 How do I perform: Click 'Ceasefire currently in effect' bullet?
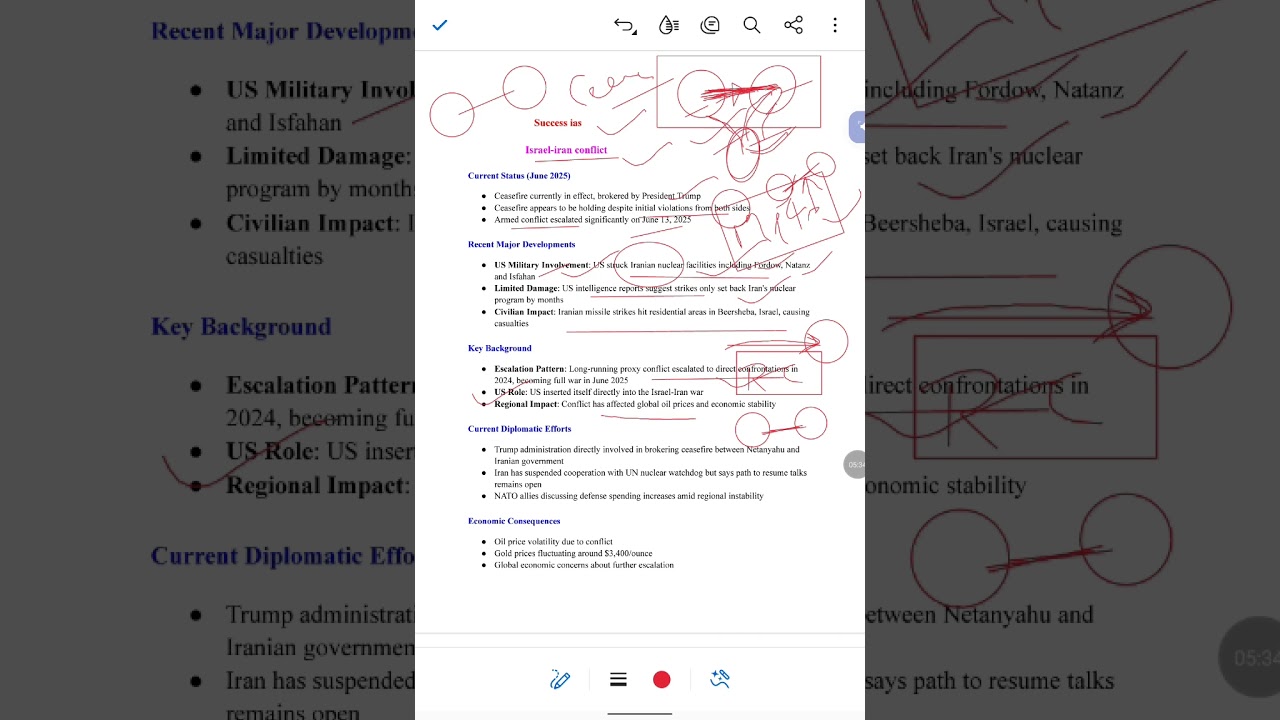tap(598, 196)
